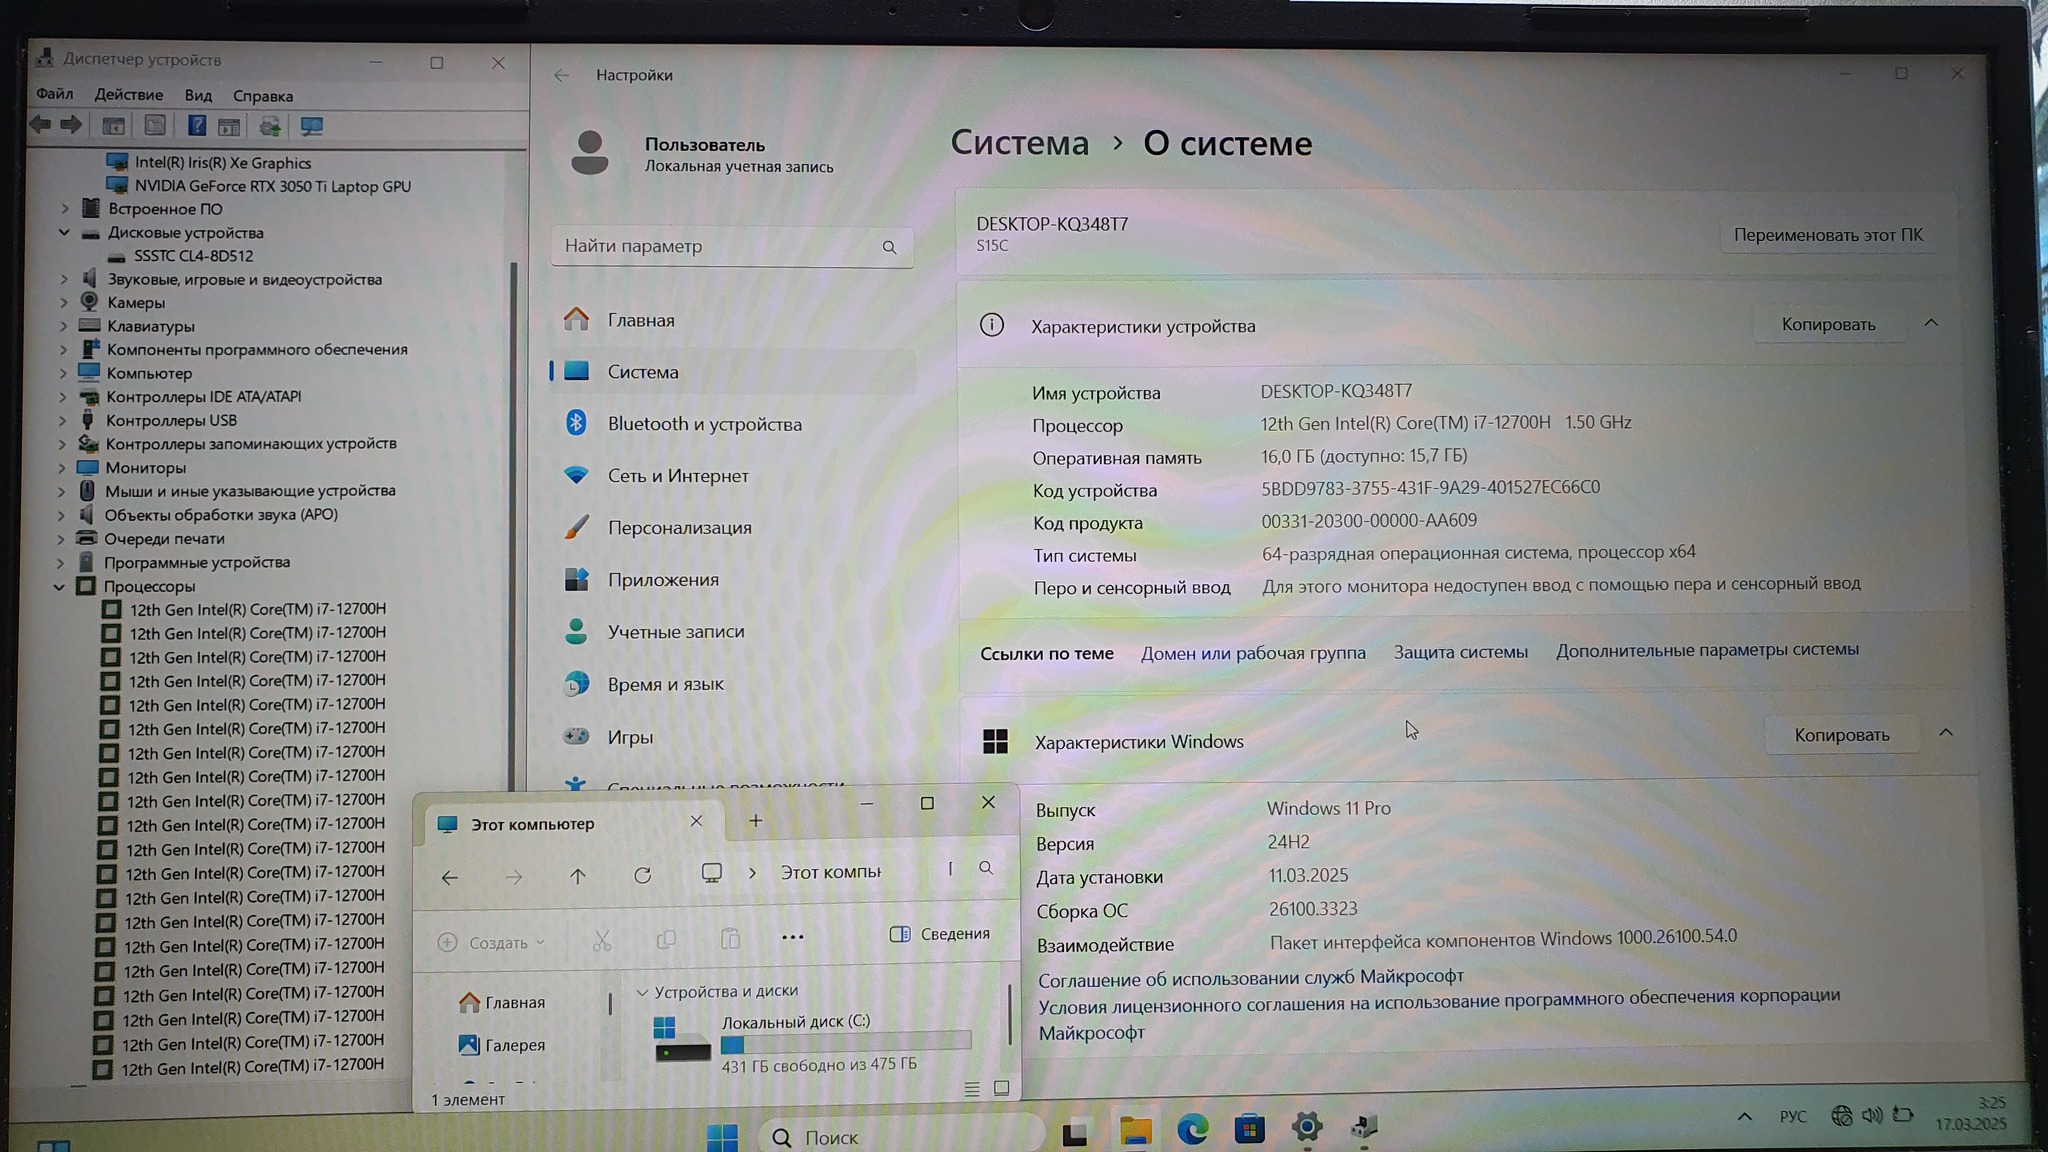Select Bluetooth и устройства in Settings sidebar
Image resolution: width=2048 pixels, height=1152 pixels.
pos(704,424)
